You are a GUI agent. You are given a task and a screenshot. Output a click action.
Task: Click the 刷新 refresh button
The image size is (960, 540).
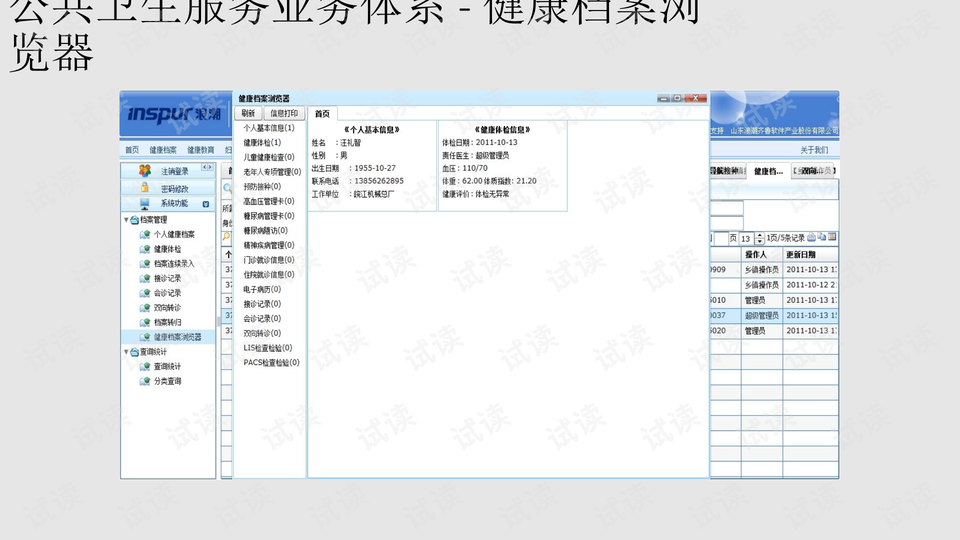(248, 114)
